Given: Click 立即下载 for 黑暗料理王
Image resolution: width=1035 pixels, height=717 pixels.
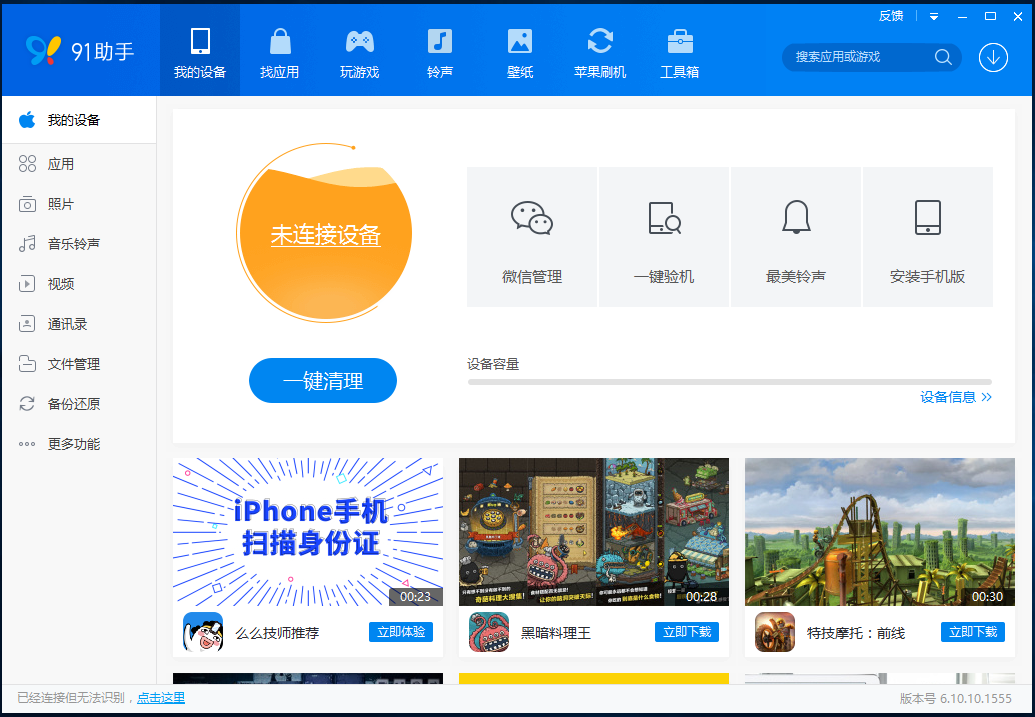Looking at the screenshot, I should (687, 632).
